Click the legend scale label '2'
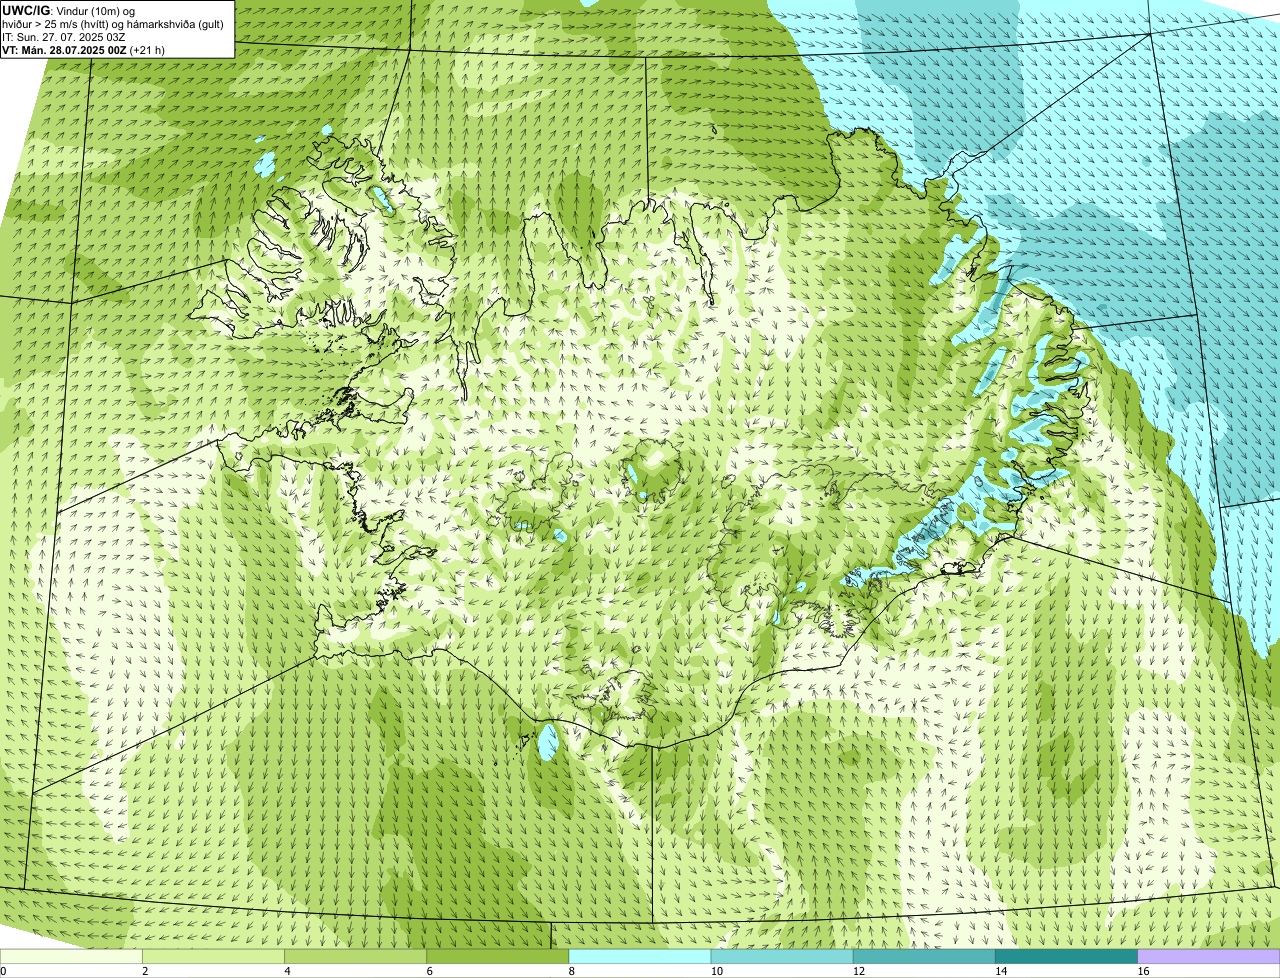The image size is (1280, 978). 145,971
